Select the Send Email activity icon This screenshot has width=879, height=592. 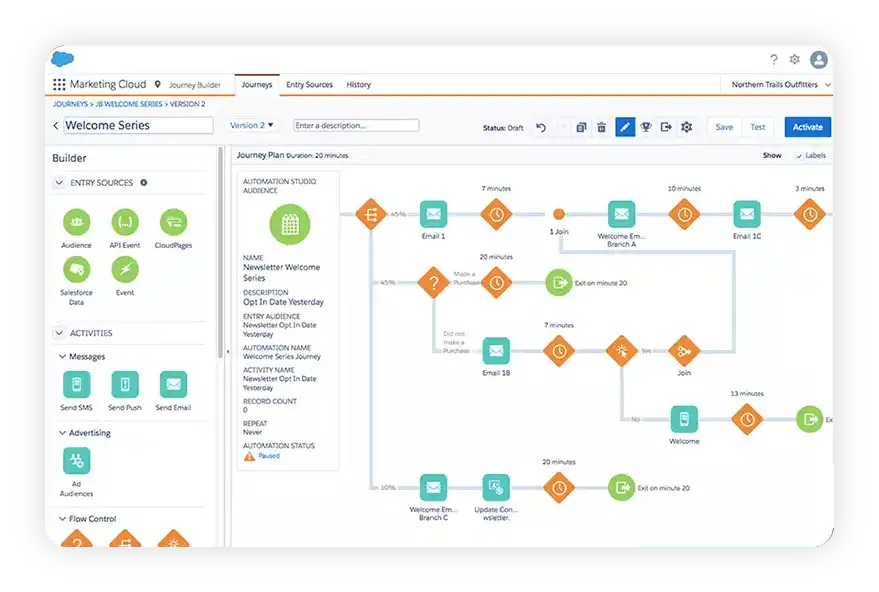172,385
